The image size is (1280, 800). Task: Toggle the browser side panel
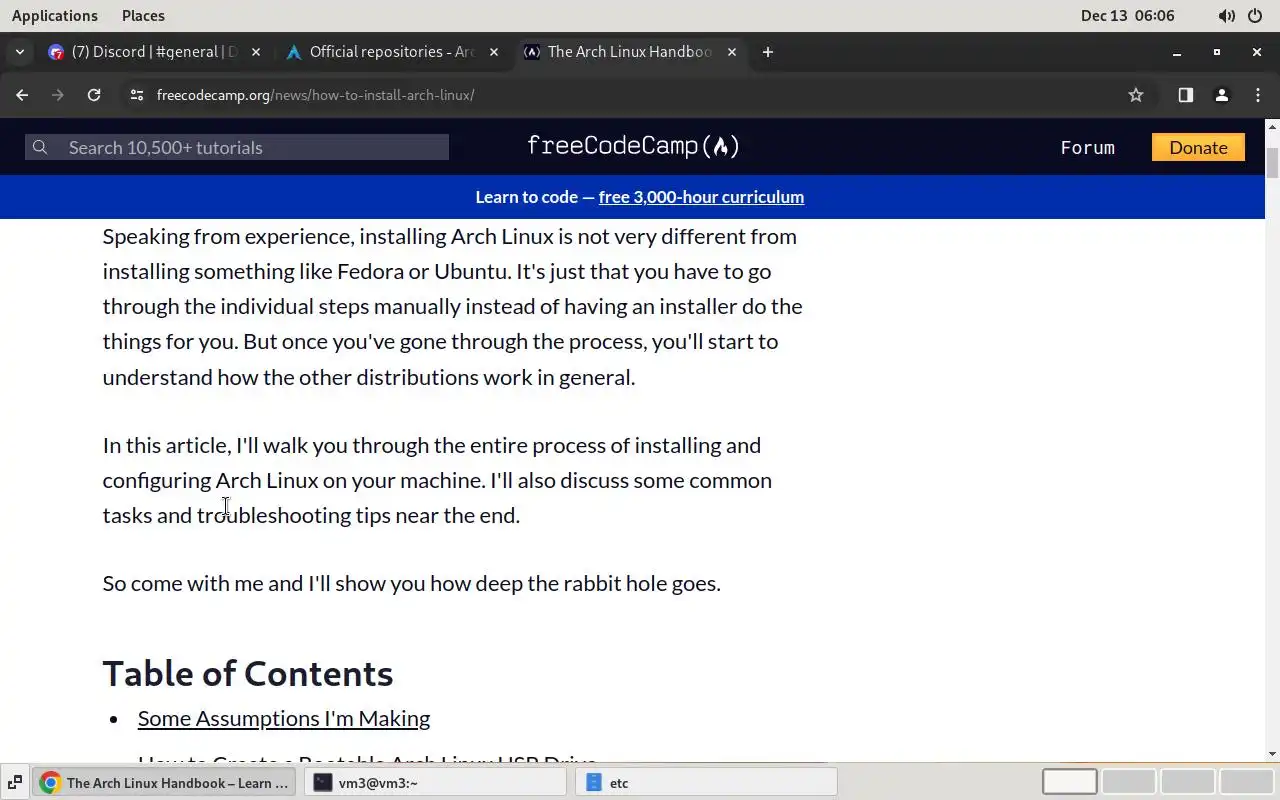pyautogui.click(x=1185, y=95)
